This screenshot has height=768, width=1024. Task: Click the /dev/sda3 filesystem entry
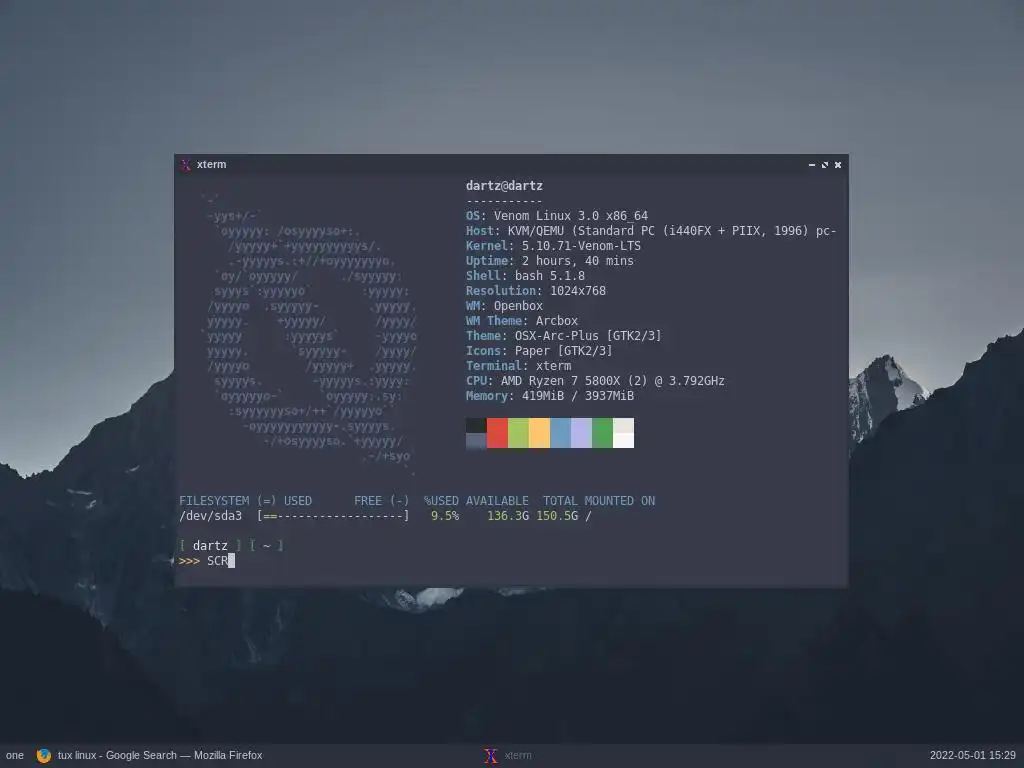(210, 516)
